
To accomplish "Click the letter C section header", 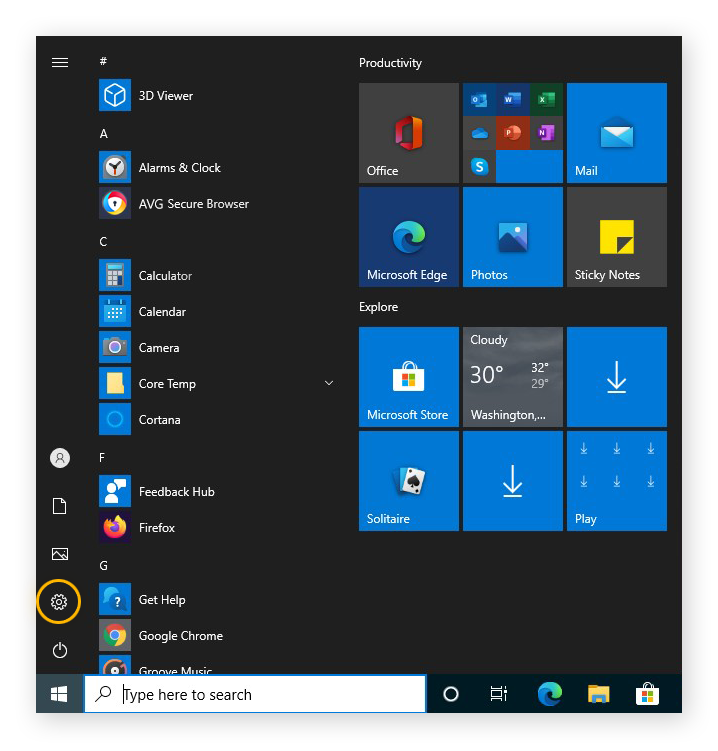I will tap(103, 241).
